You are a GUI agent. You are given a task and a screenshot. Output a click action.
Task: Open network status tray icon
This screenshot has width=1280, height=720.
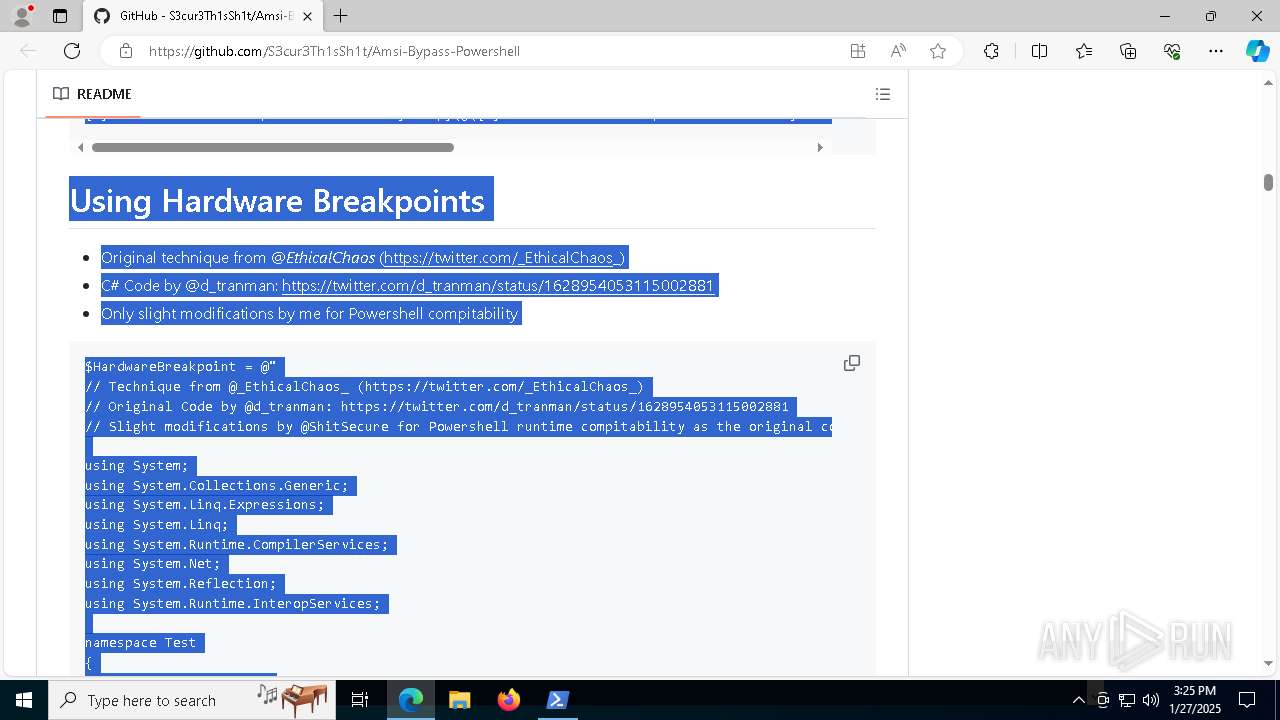(1127, 700)
